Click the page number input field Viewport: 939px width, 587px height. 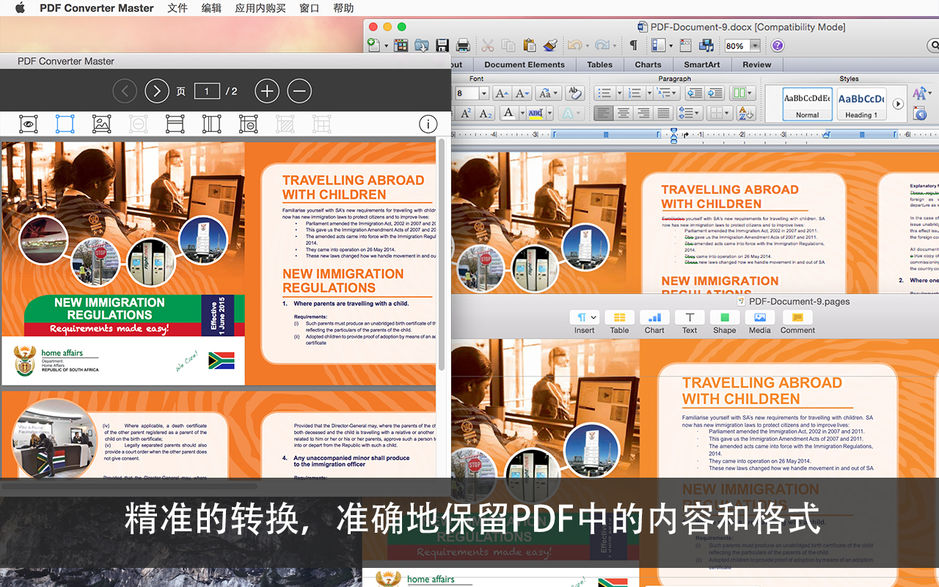tap(208, 90)
